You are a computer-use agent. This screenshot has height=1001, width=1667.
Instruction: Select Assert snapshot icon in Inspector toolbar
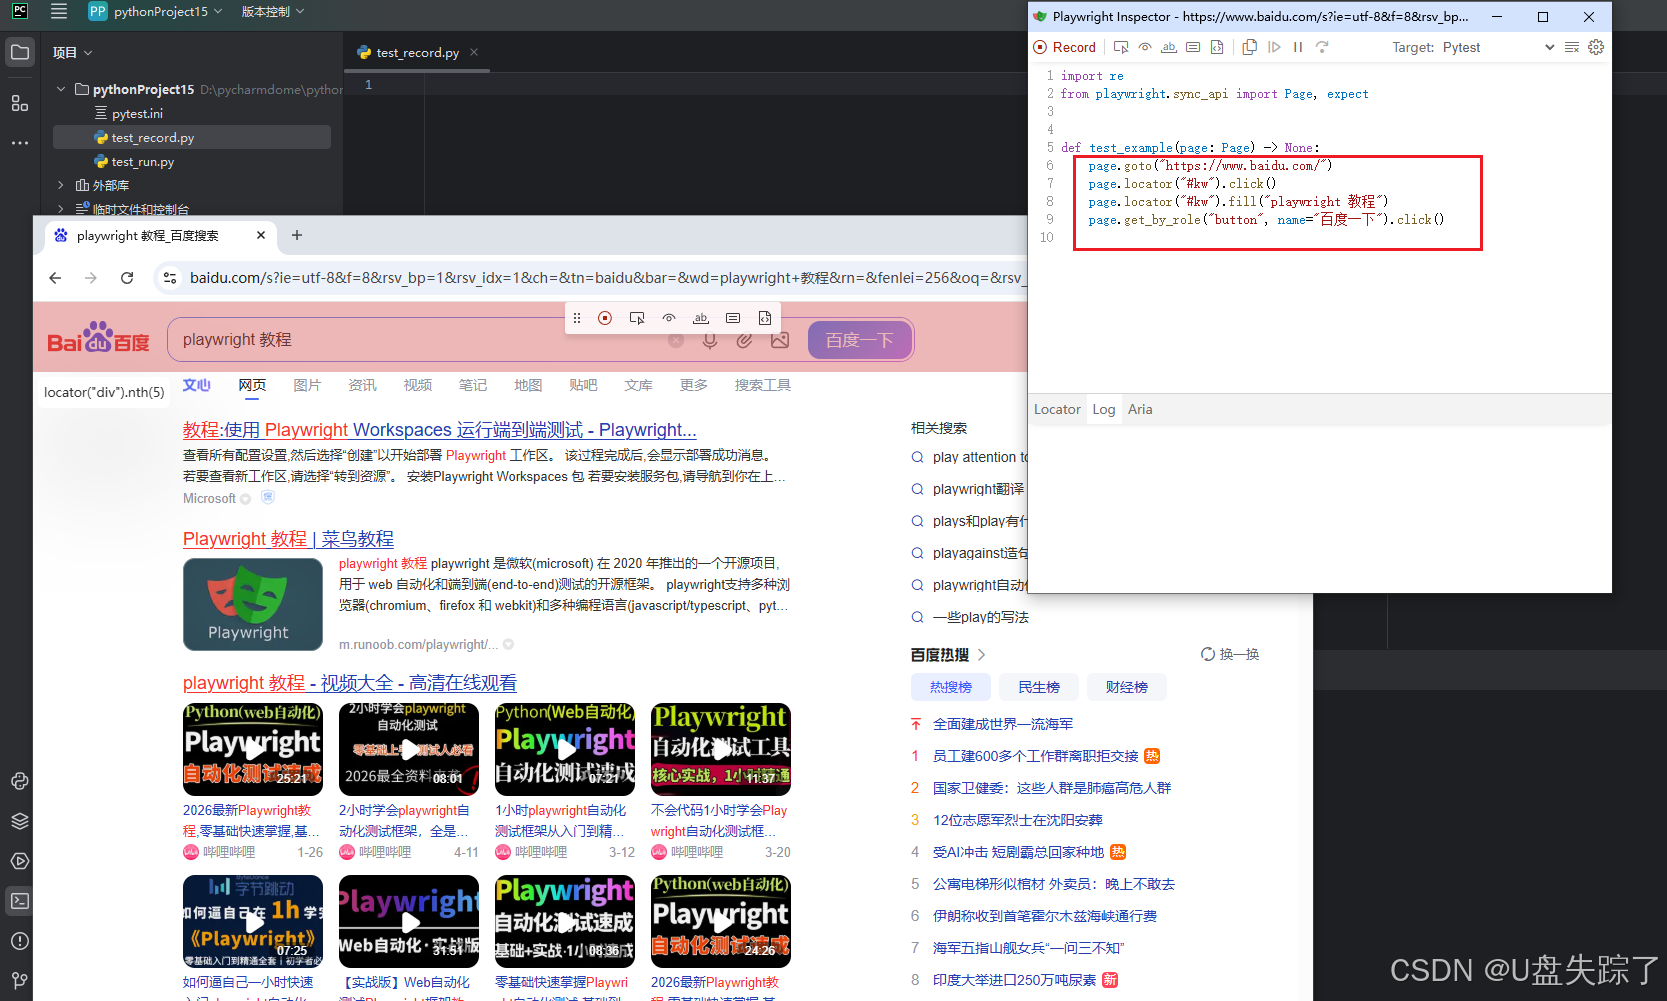point(1217,47)
